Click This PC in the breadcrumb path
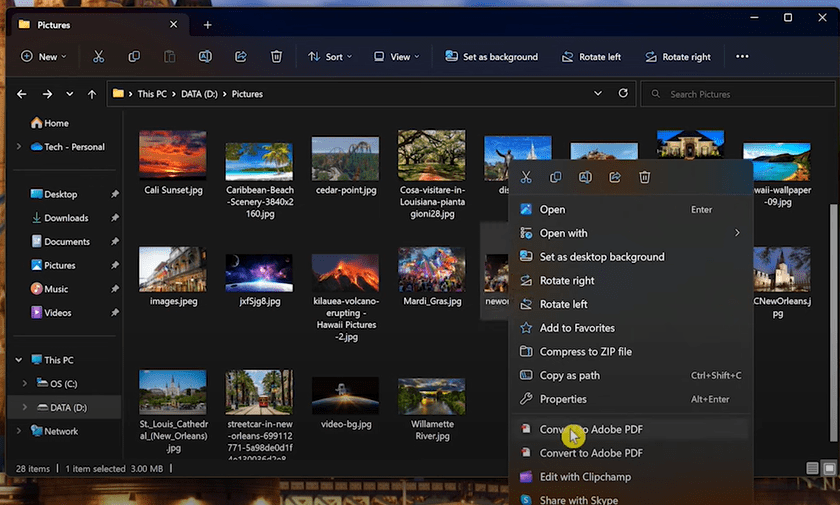Image resolution: width=840 pixels, height=505 pixels. [152, 94]
